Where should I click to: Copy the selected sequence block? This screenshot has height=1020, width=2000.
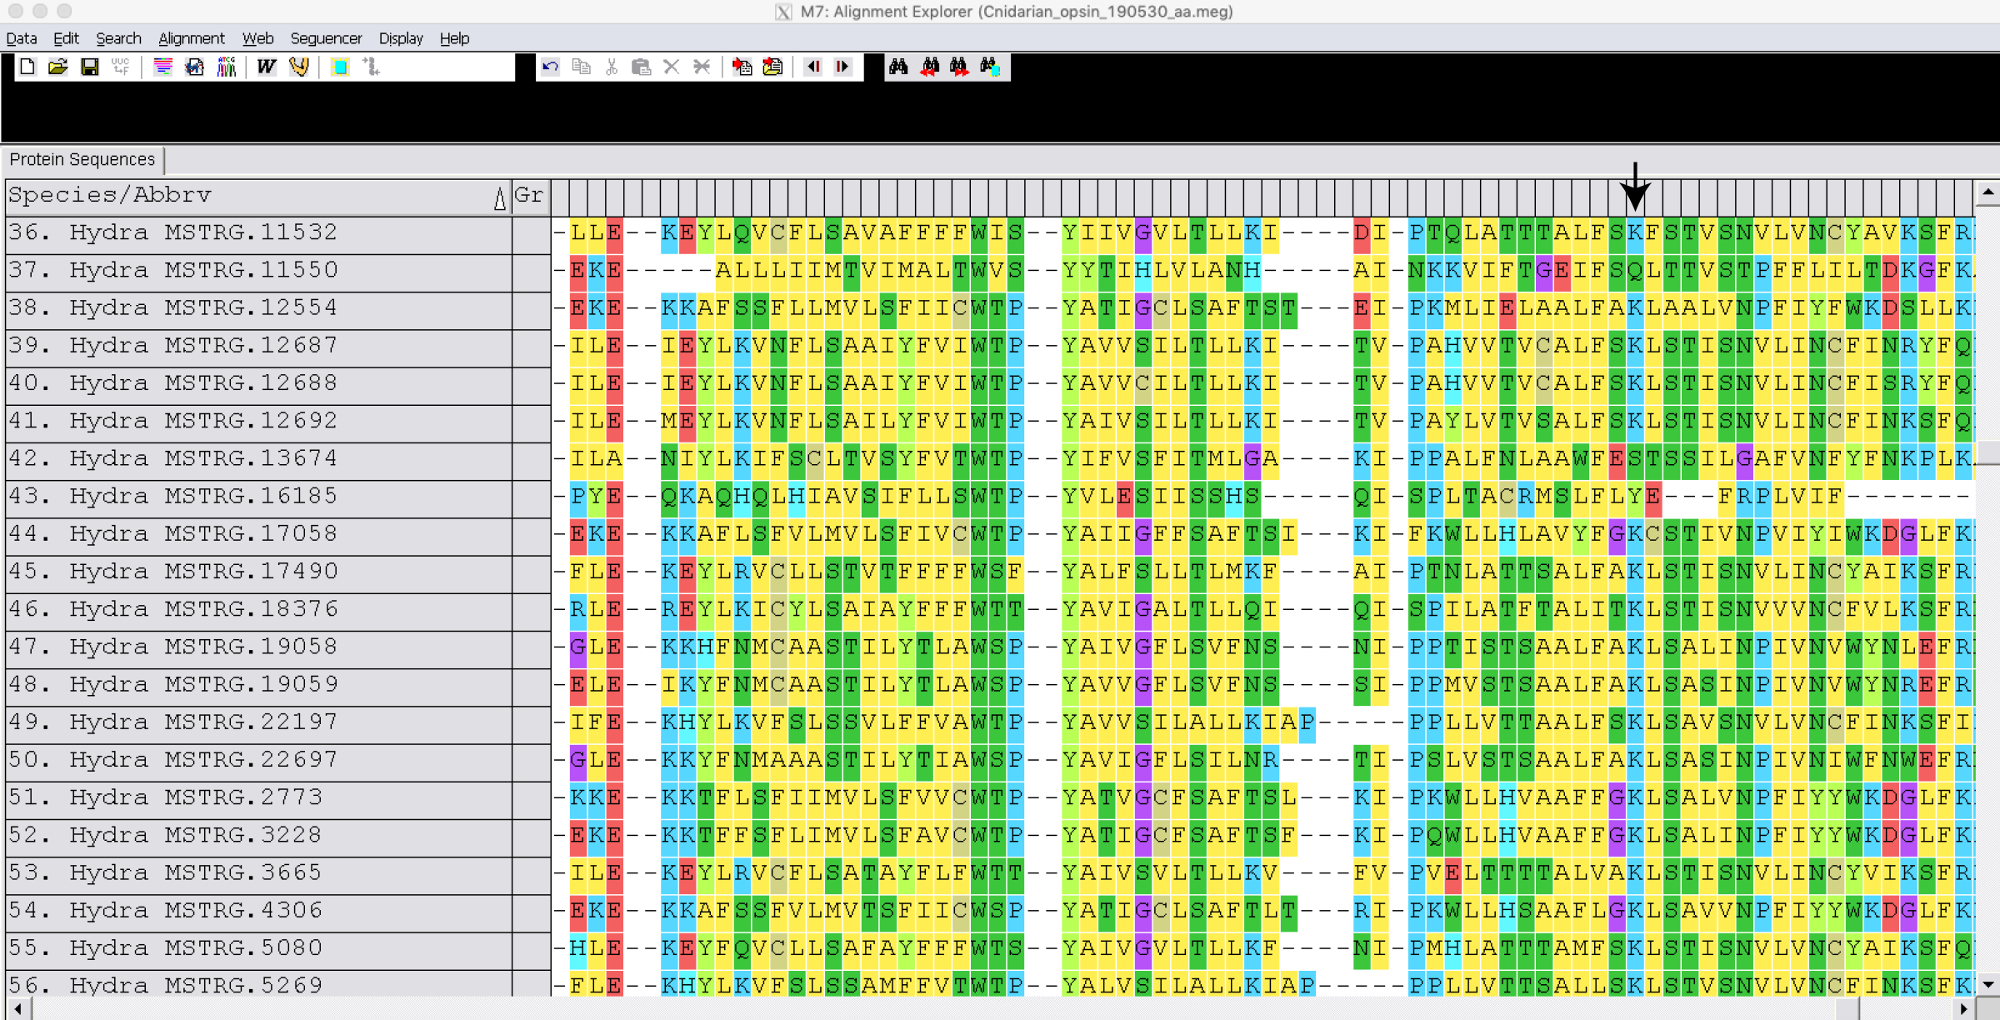pyautogui.click(x=581, y=67)
